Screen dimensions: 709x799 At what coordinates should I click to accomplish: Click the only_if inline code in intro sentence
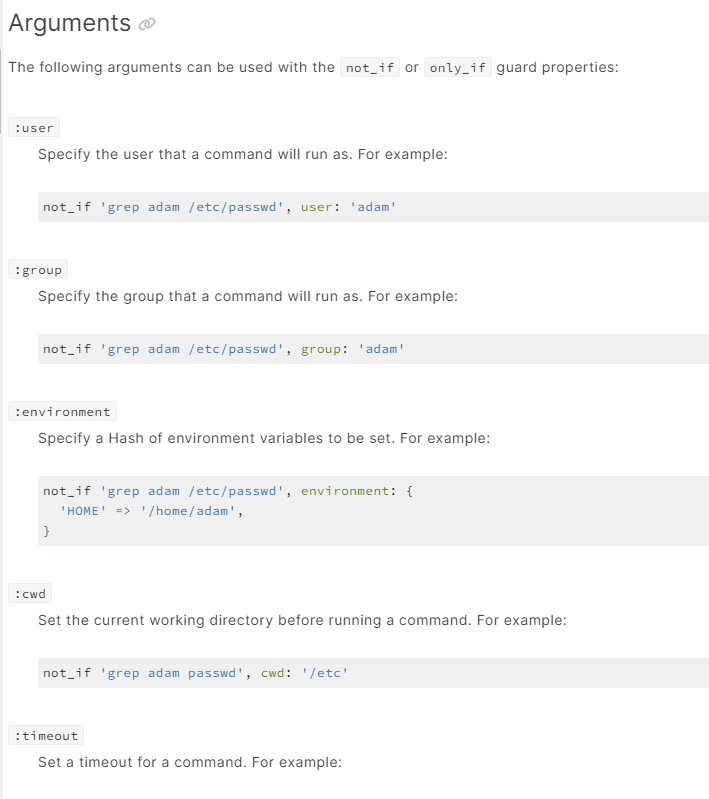(458, 68)
